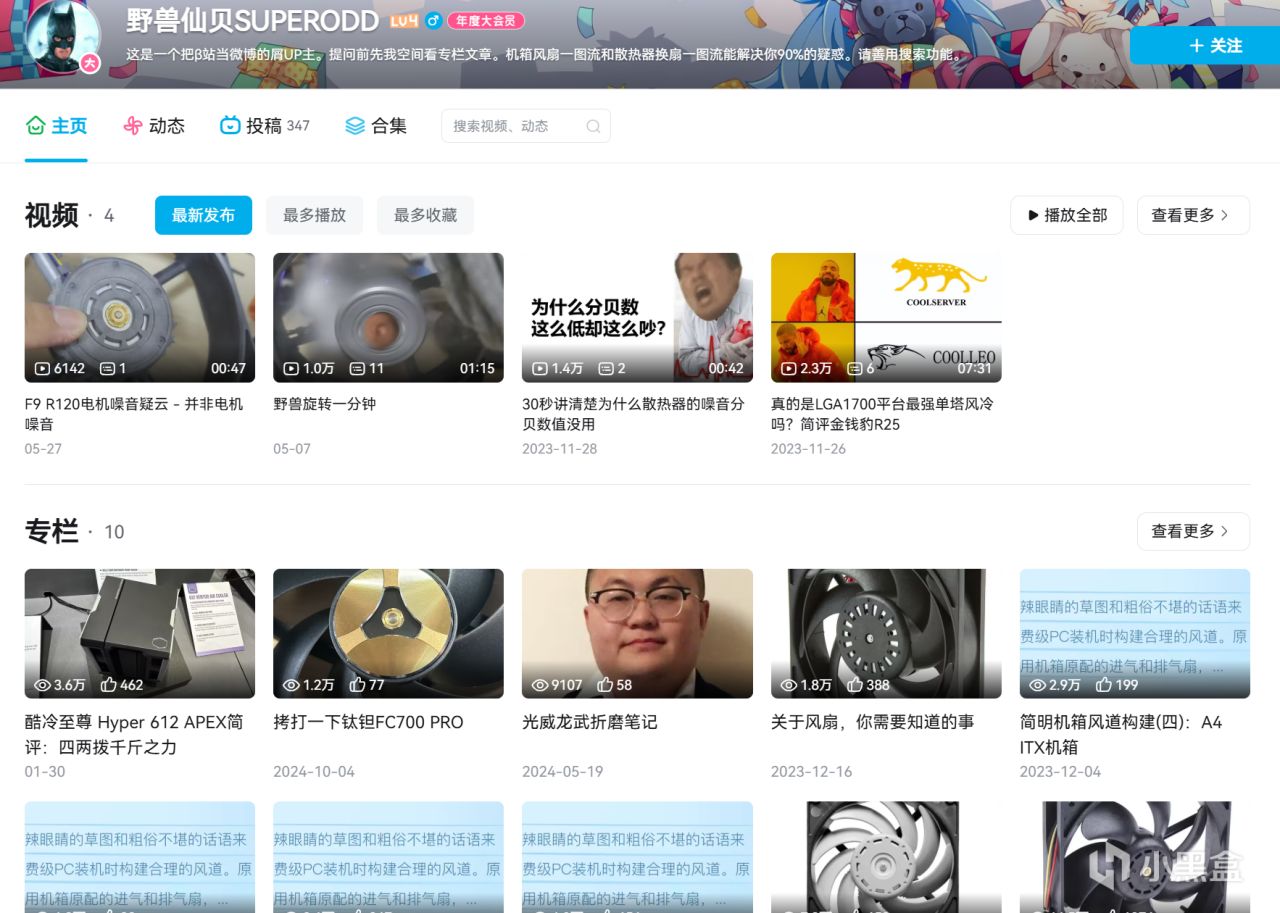The width and height of the screenshot is (1280, 913).
Task: Click the eye views icon beside 3.6万
Action: [43, 685]
